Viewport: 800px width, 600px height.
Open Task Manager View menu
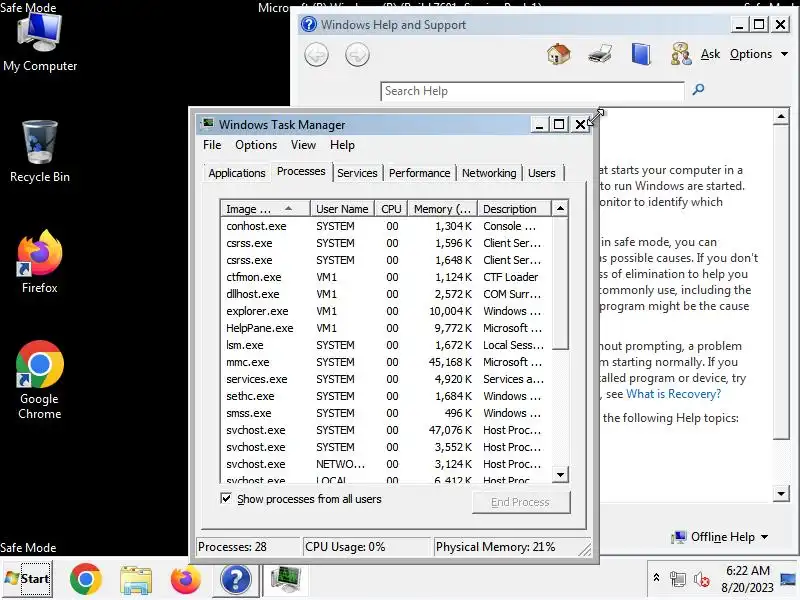coord(303,145)
